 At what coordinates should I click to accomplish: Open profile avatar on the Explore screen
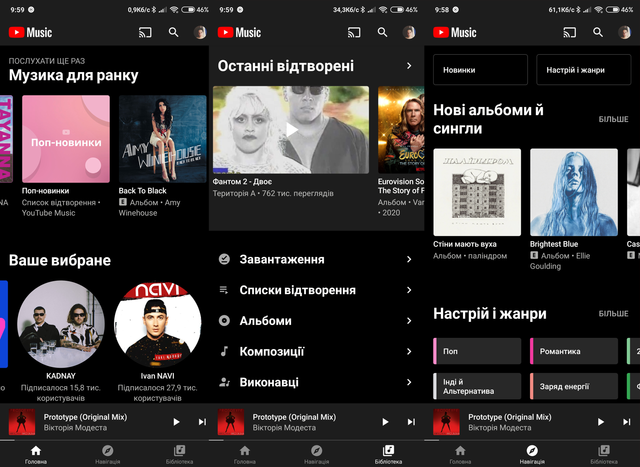pyautogui.click(x=625, y=32)
